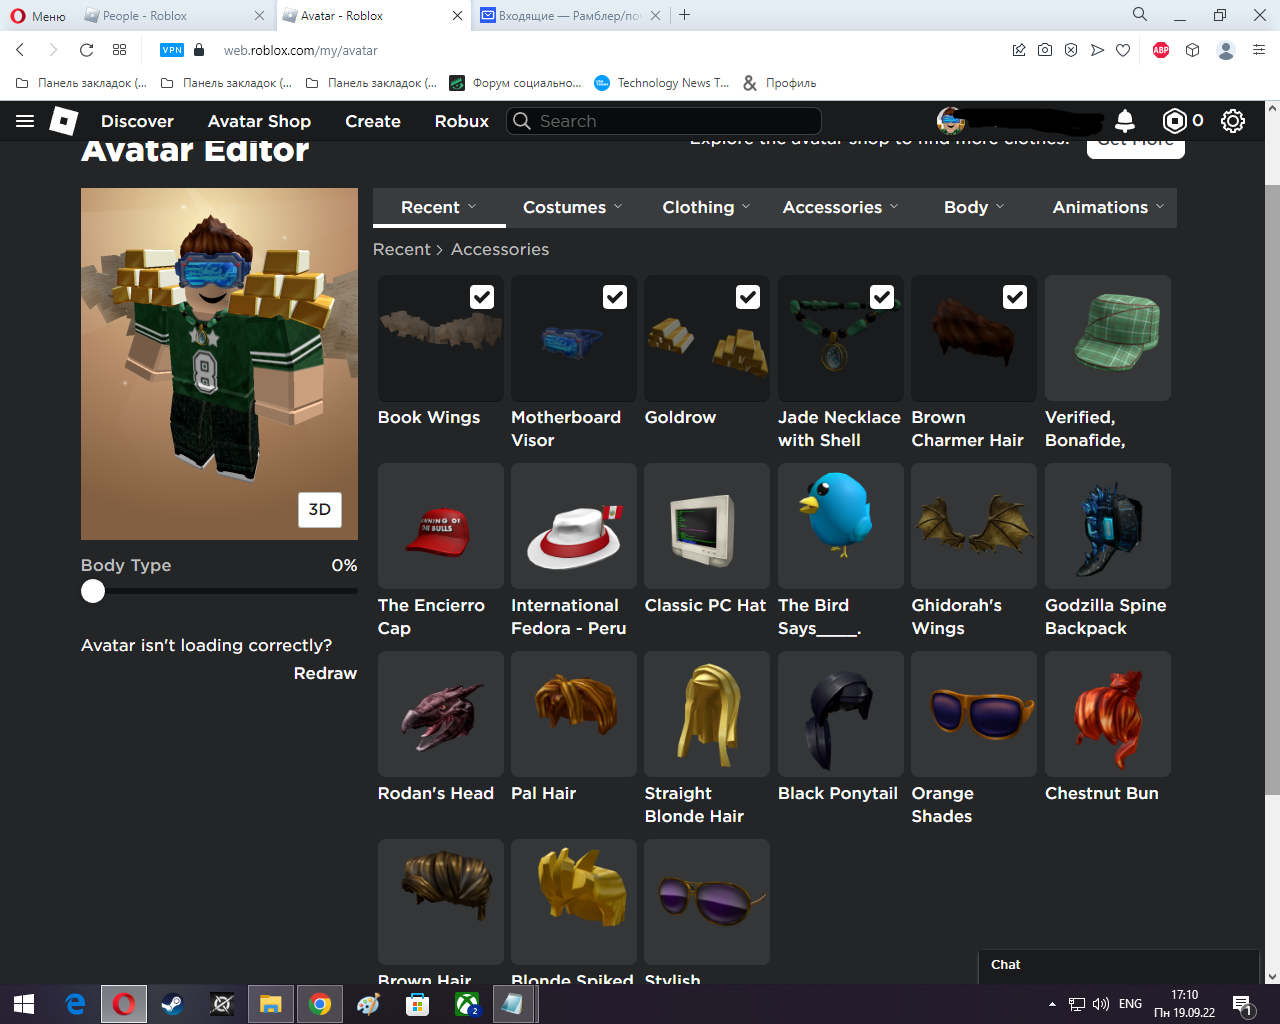The height and width of the screenshot is (1024, 1280).
Task: Uncheck the Goldrow accessory
Action: click(x=748, y=297)
